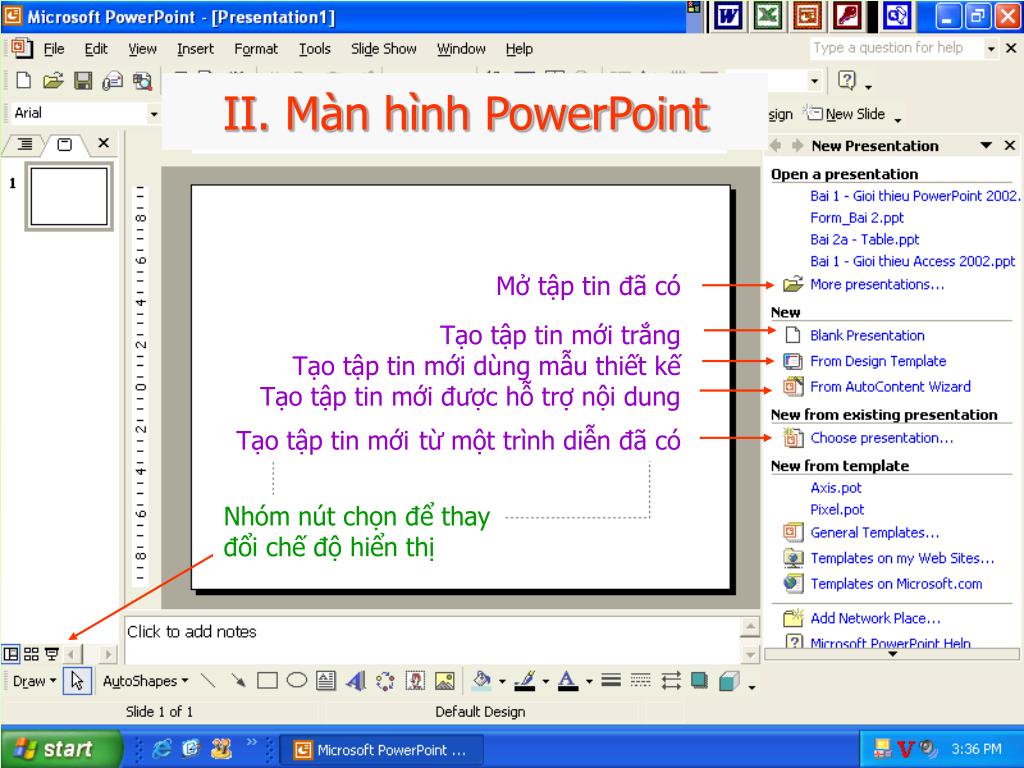Click the Search icon beside the E-mail icon
The height and width of the screenshot is (768, 1024).
pyautogui.click(x=142, y=80)
